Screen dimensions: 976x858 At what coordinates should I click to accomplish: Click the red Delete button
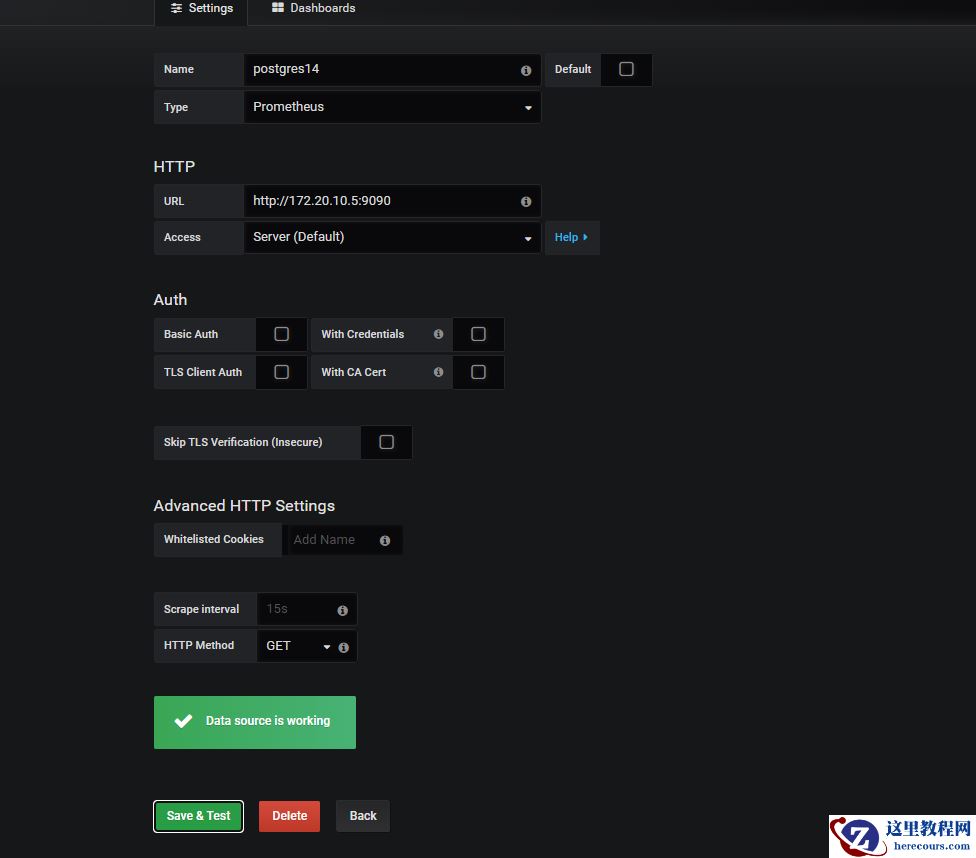coord(289,816)
